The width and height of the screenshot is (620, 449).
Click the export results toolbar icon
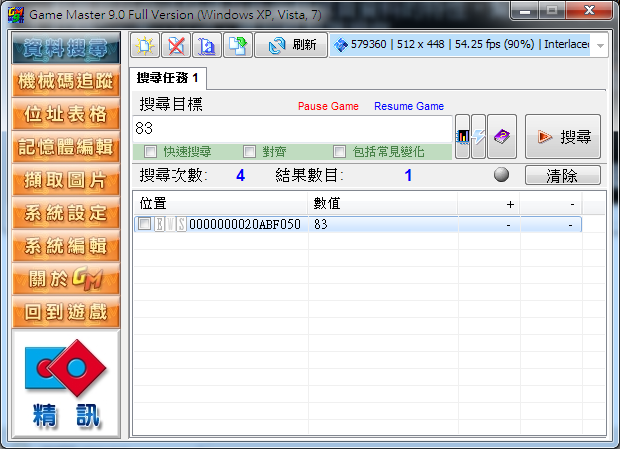click(x=237, y=45)
